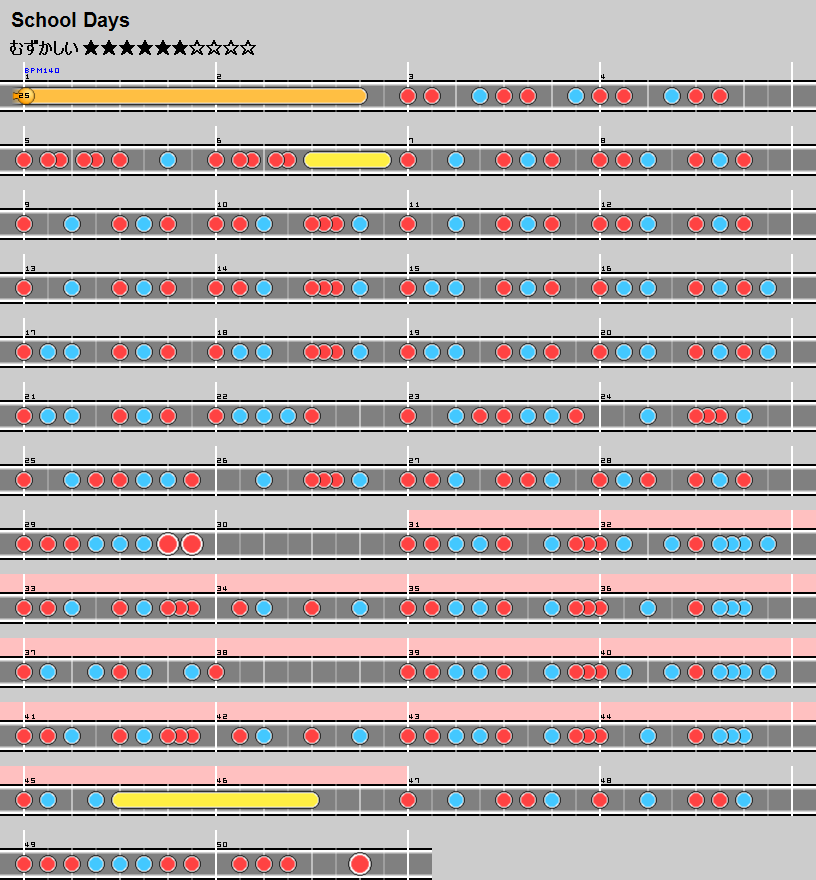Click the long yellow drumroll spanning measures 45-46
Viewport: 816px width, 880px height.
point(215,800)
